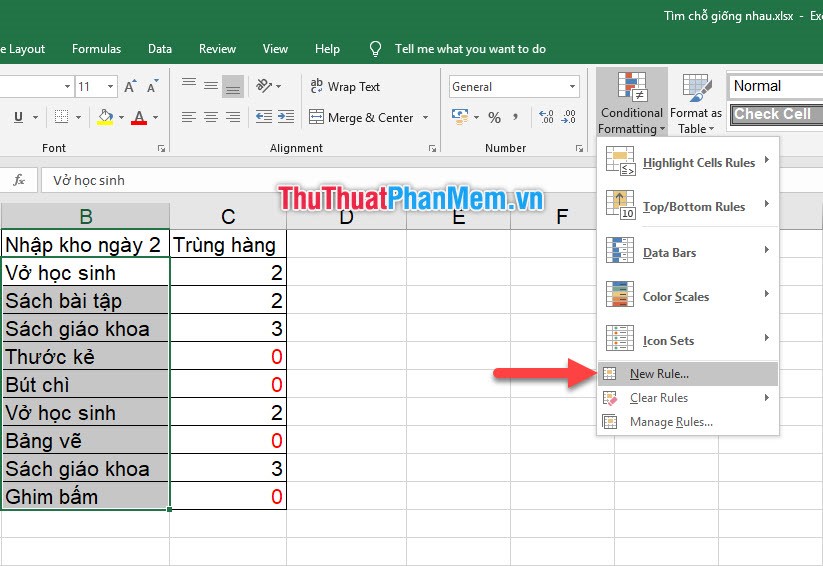Open Merge & Center dropdown arrow
The image size is (823, 566).
(x=426, y=117)
